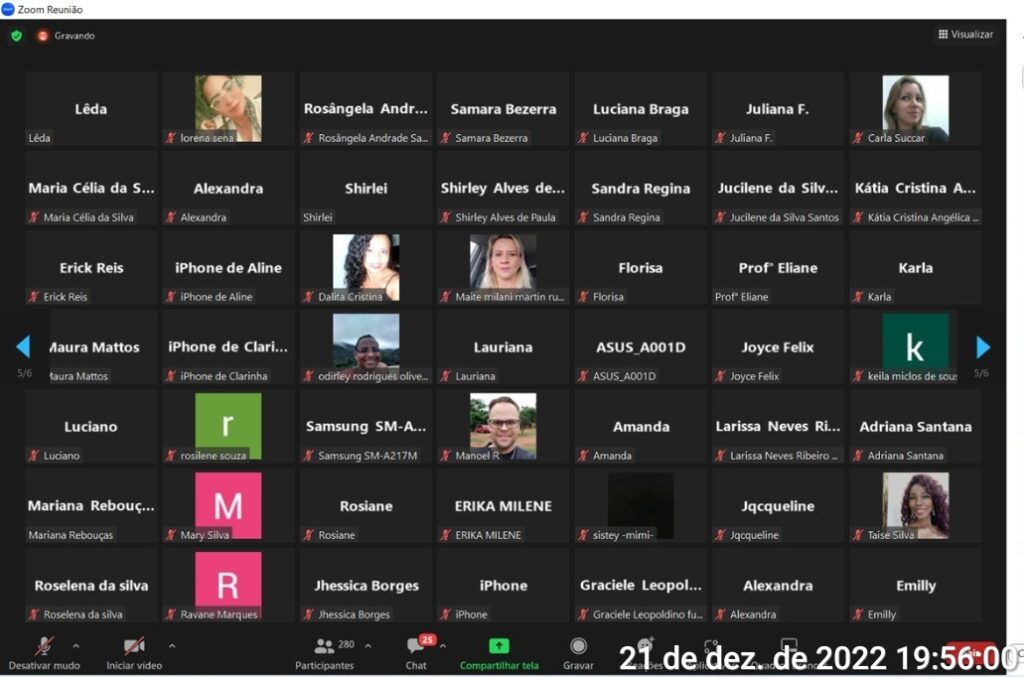
Task: Open the Participantes panel
Action: [x=324, y=647]
